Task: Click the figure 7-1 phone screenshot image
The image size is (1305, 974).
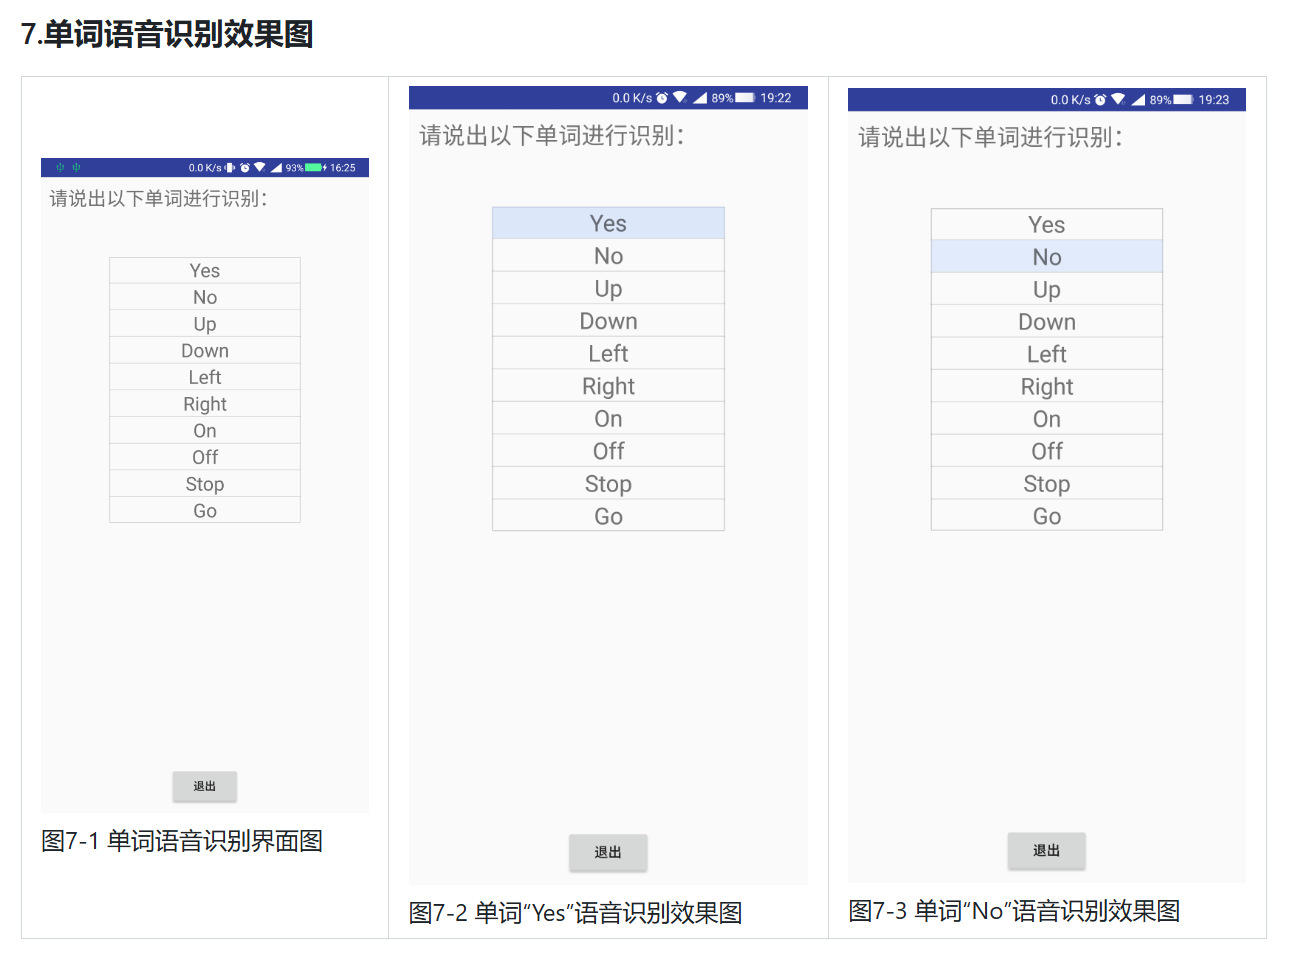Action: (205, 485)
